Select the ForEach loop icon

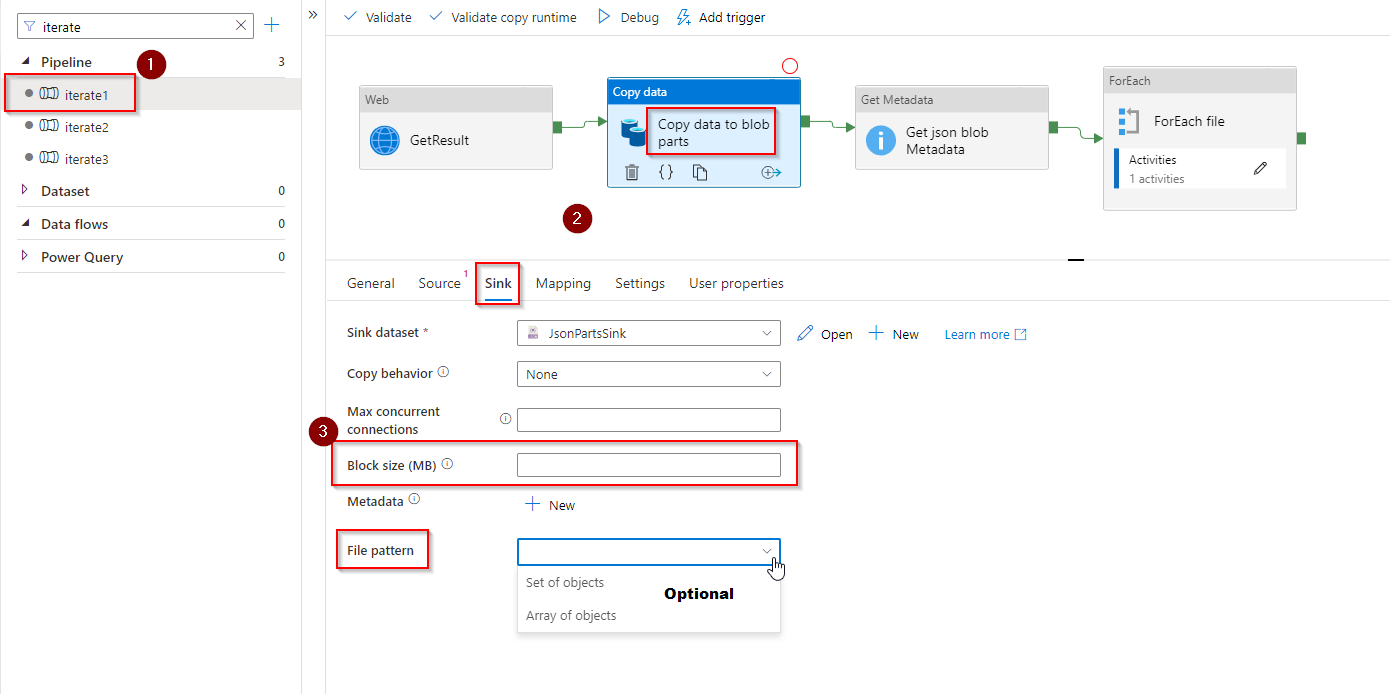point(1129,121)
